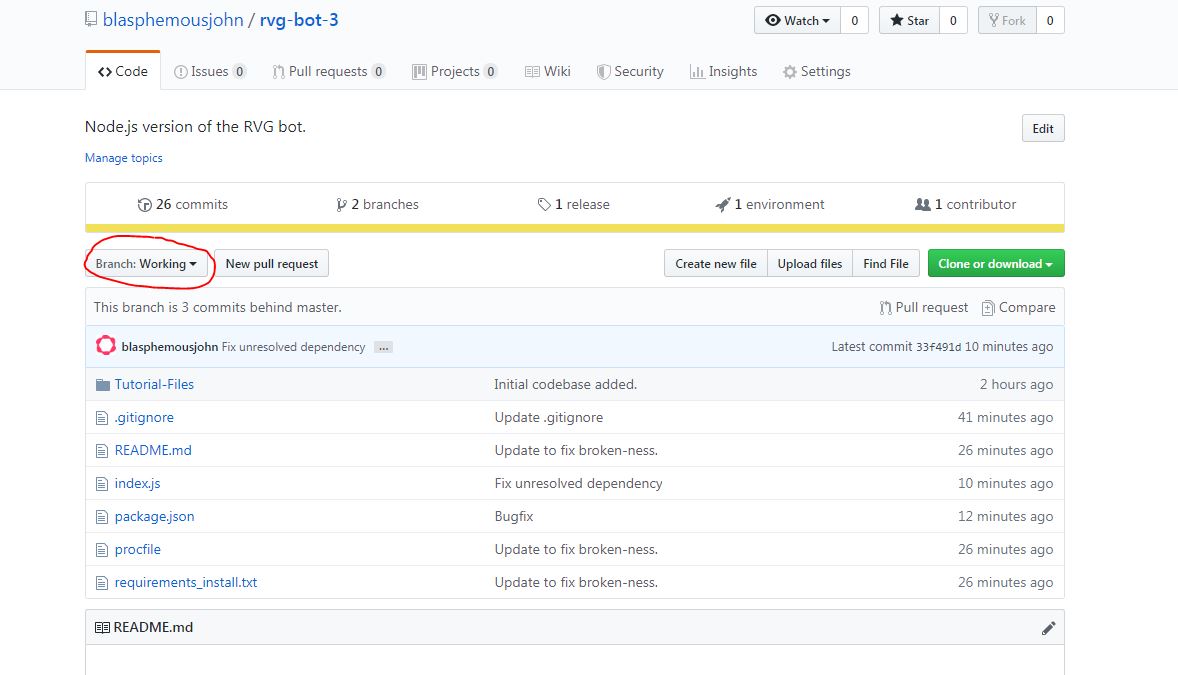
Task: Switch to the Code tab
Action: 122,71
